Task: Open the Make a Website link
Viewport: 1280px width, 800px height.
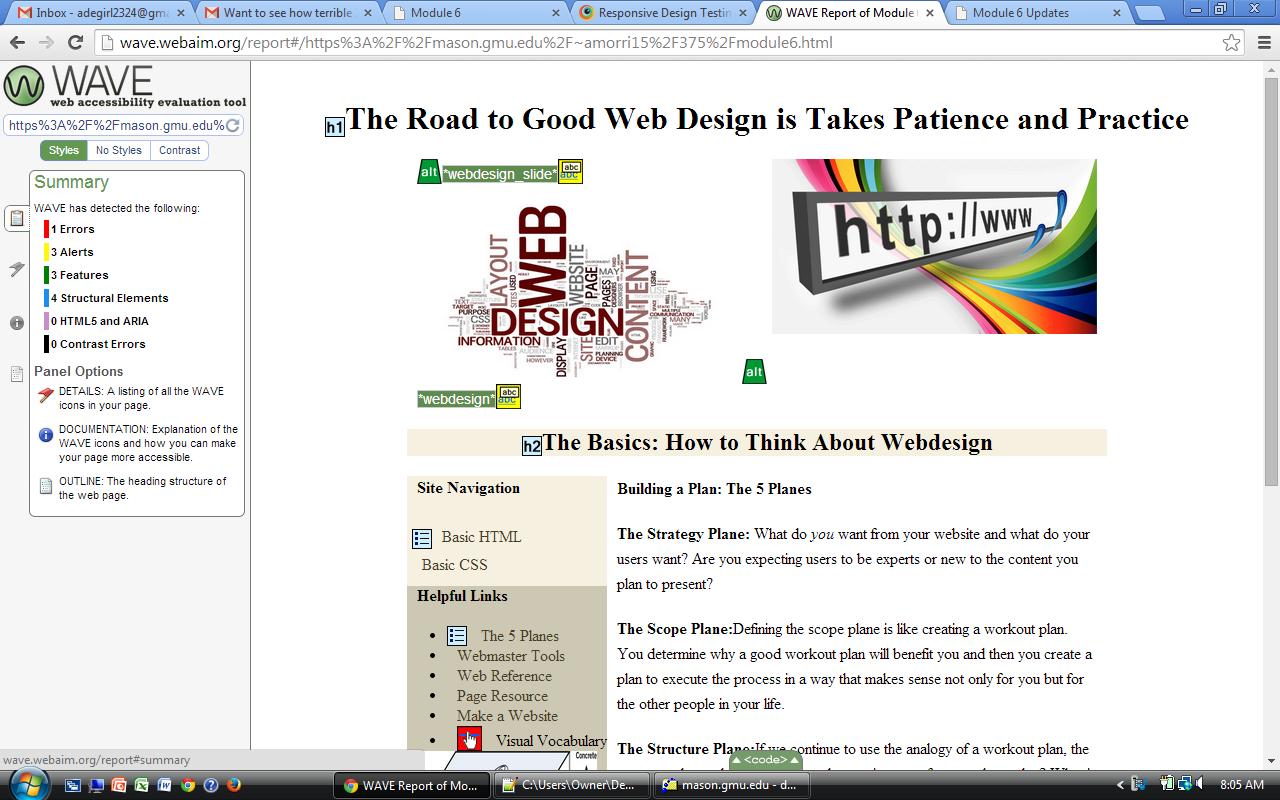Action: (507, 716)
